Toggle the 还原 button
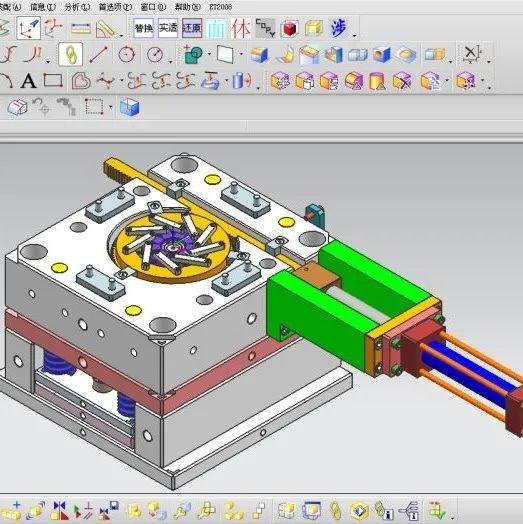Viewport: 523px width, 524px height. pos(192,28)
